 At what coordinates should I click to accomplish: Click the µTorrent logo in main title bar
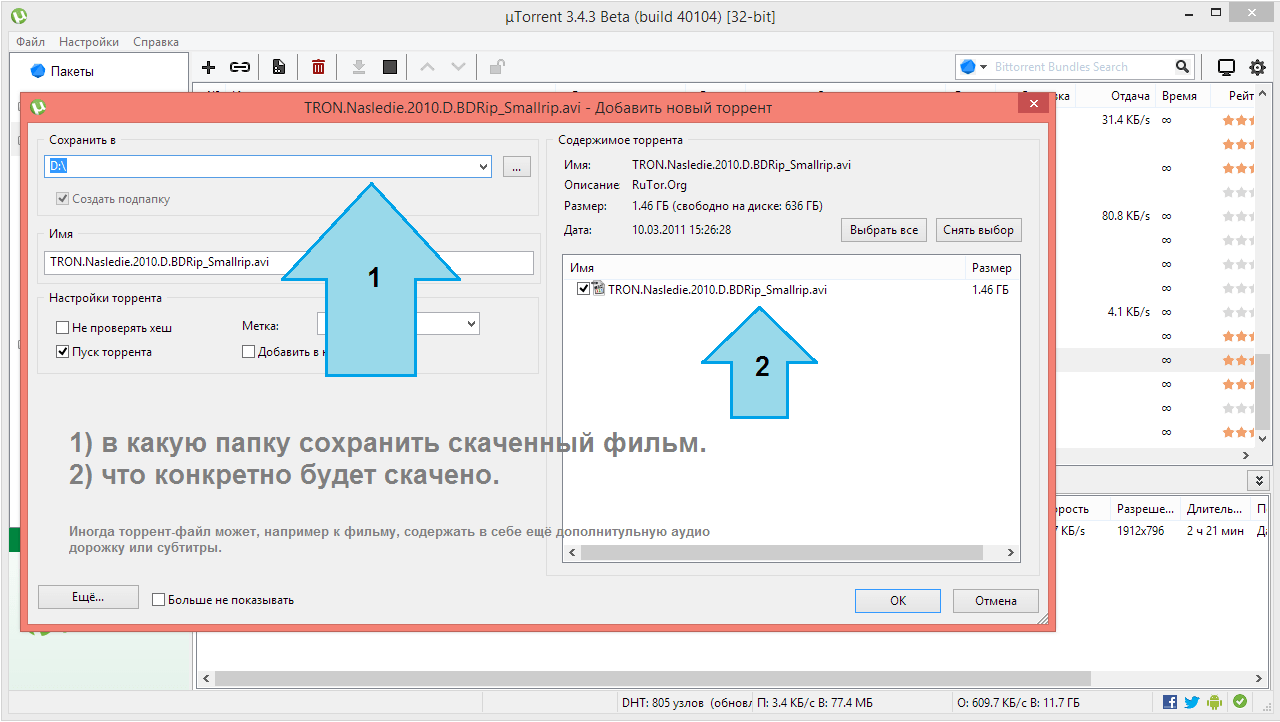pos(18,16)
